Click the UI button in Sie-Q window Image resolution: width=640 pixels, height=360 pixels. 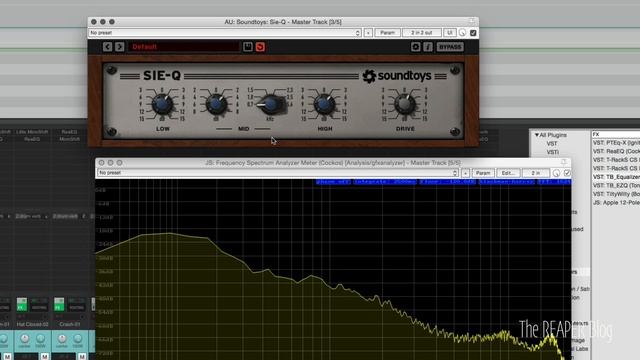(449, 33)
